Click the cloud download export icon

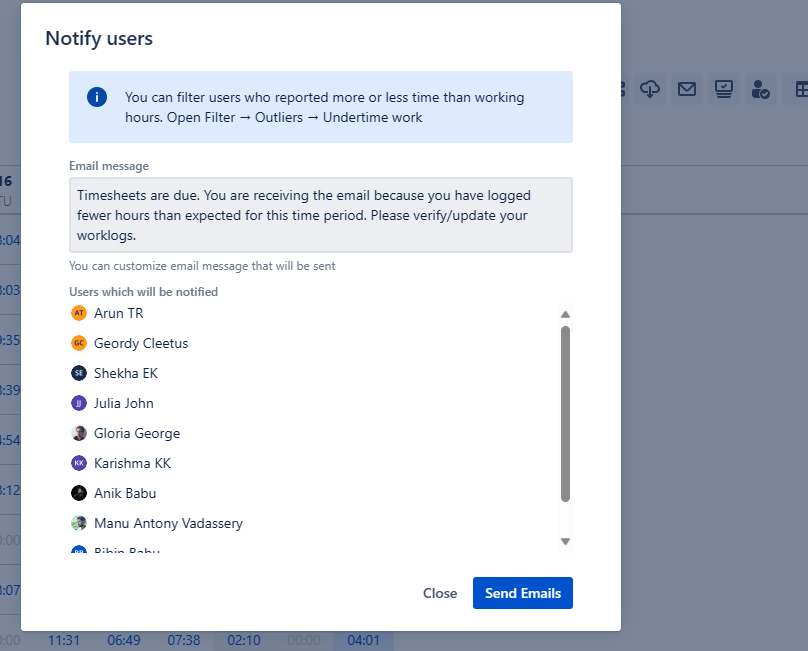[650, 90]
